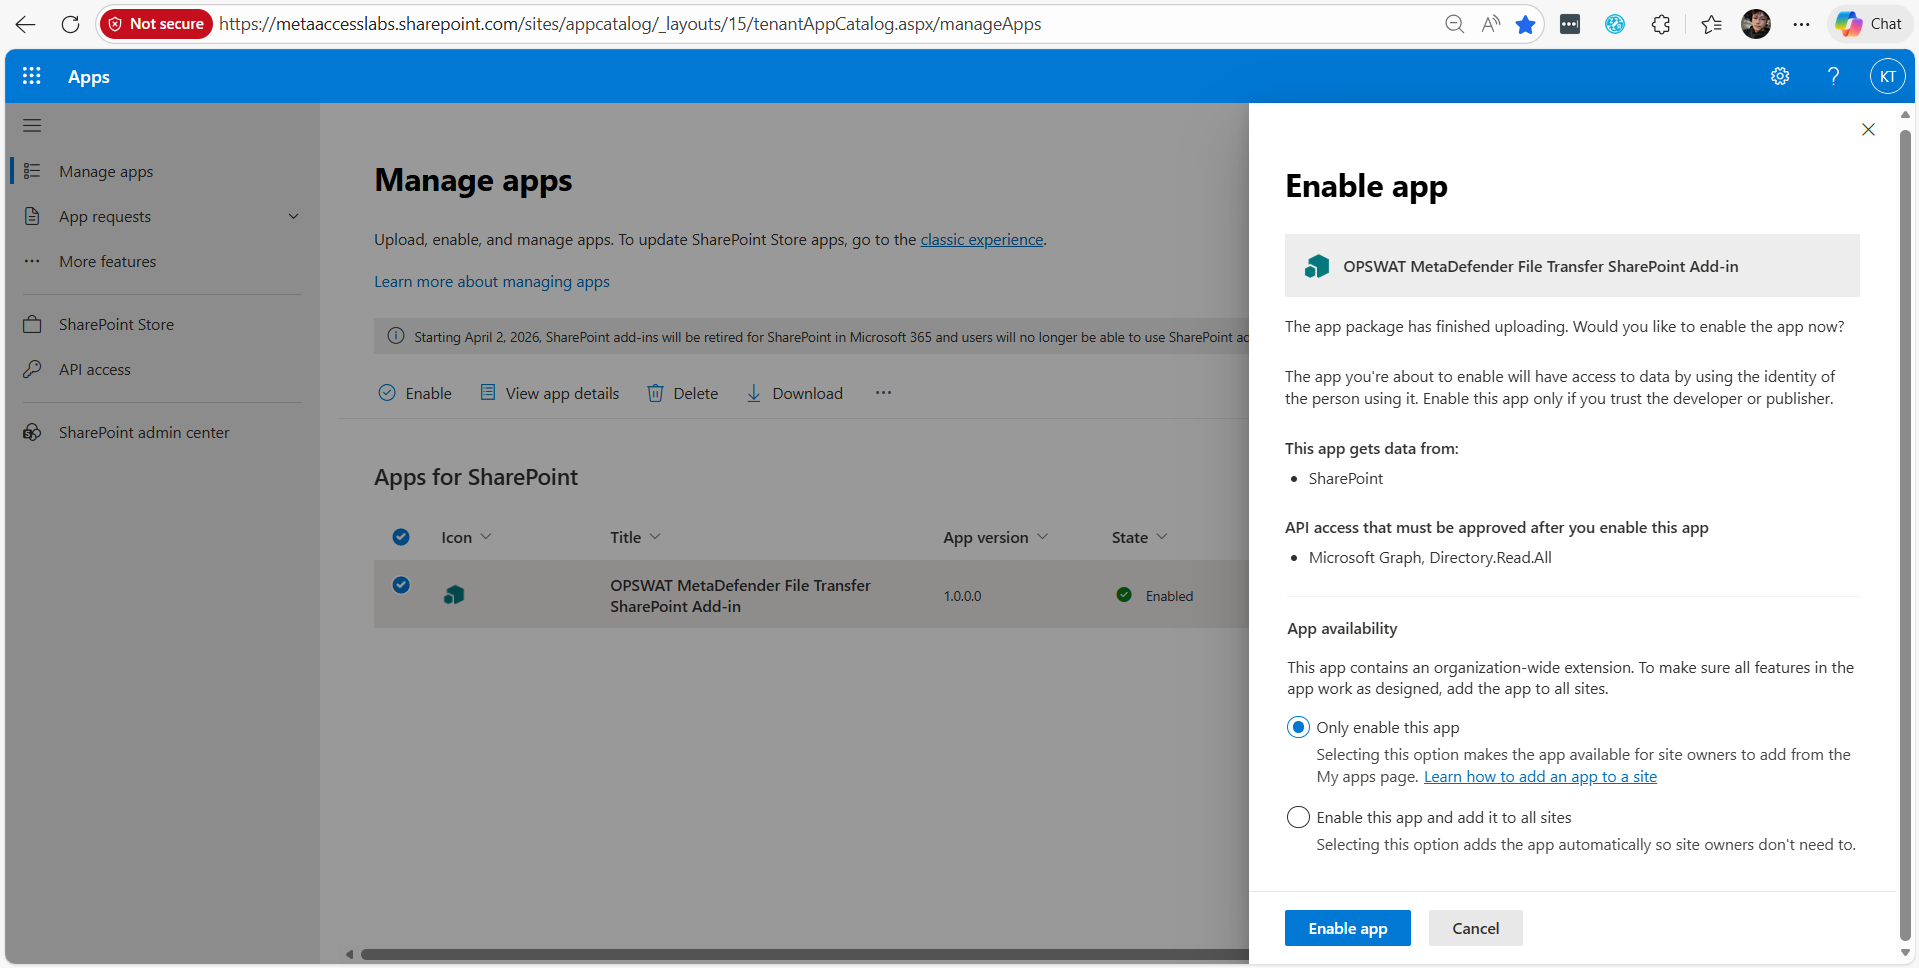Select the Delete trash icon on toolbar
Screen dimensions: 1919x968
point(657,393)
